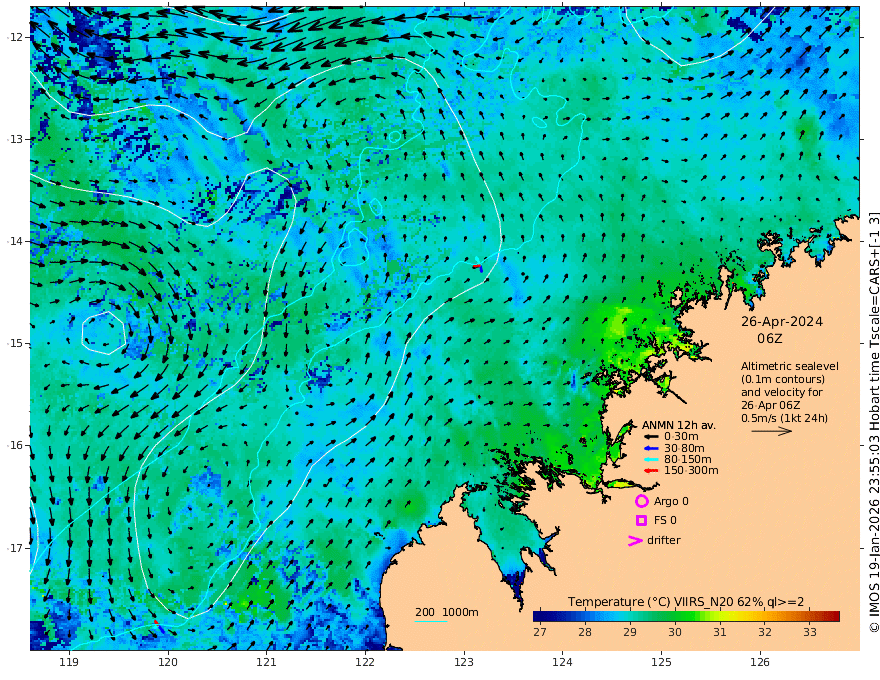Click the 'Altimetric sealevel' caption text
Image resolution: width=880 pixels, height=680 pixels.
790,366
